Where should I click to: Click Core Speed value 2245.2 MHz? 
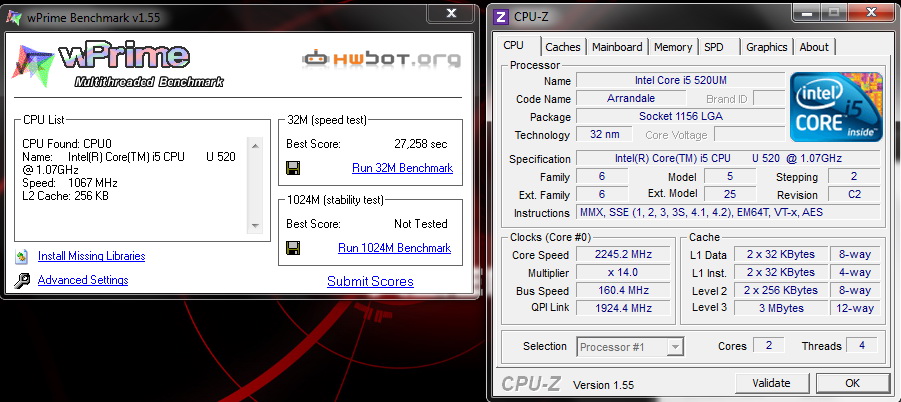623,254
